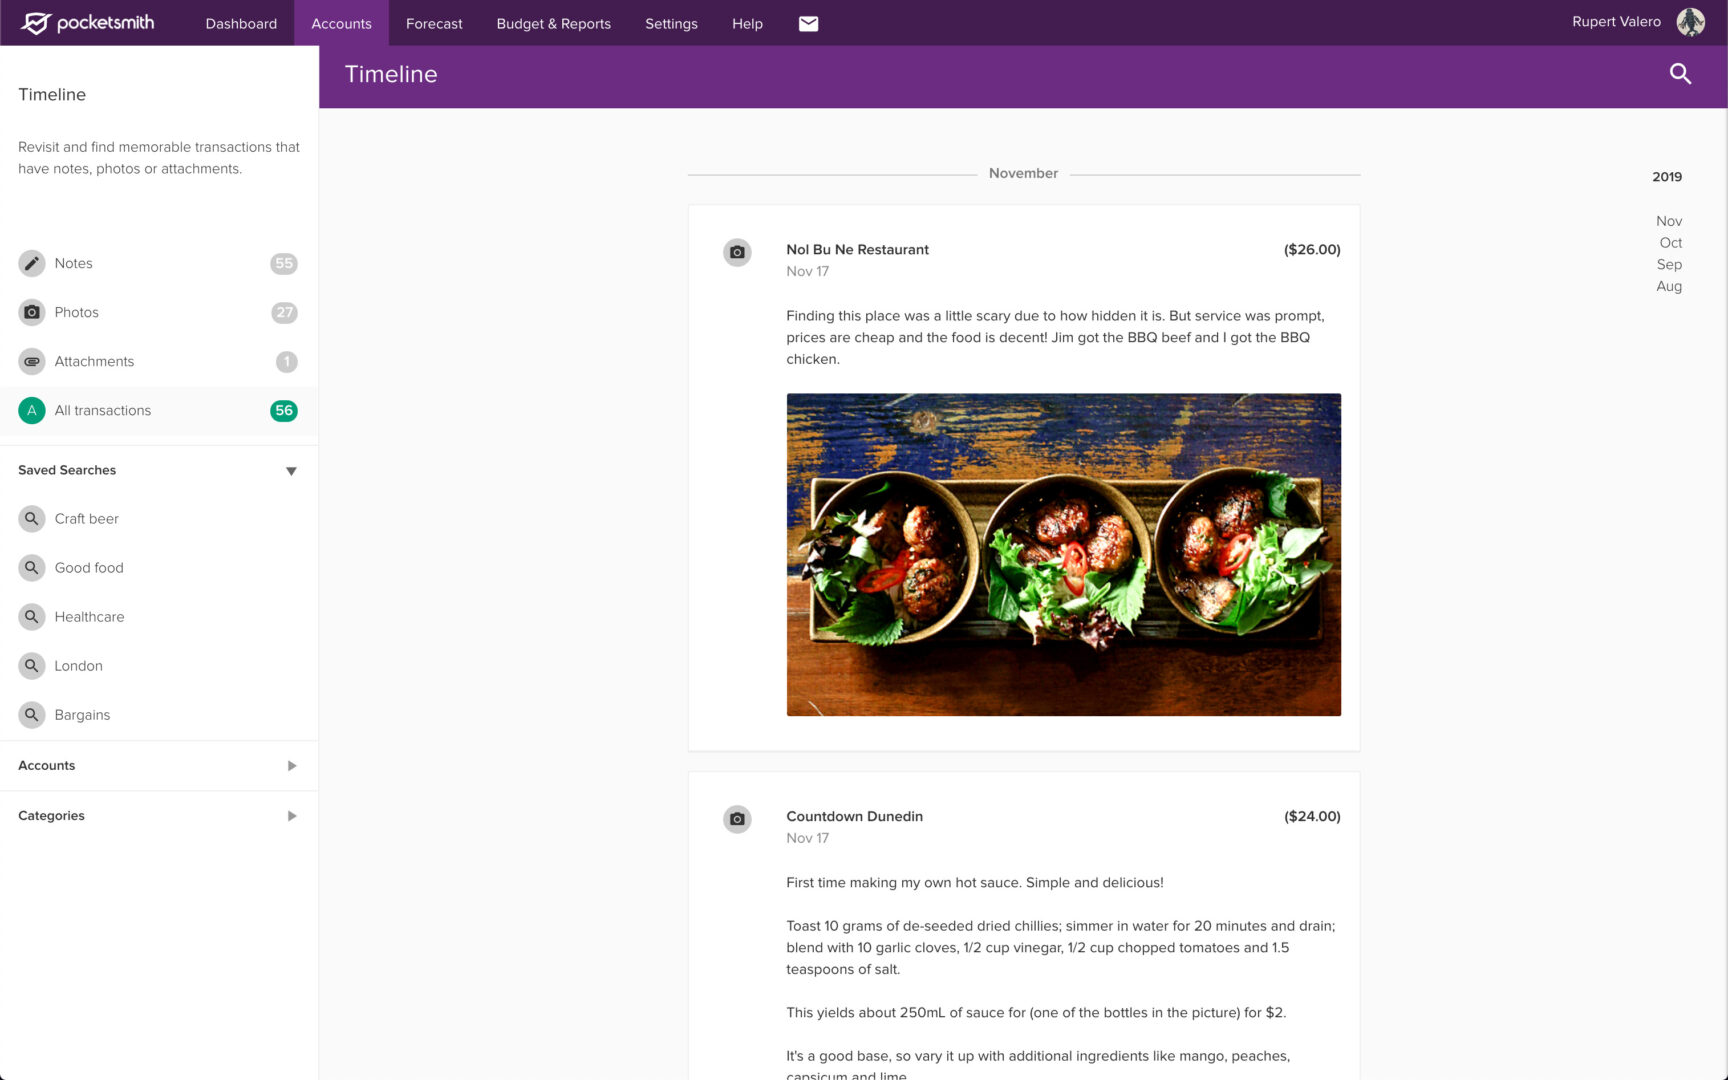Expand the Categories section arrow
The image size is (1728, 1080).
click(292, 816)
